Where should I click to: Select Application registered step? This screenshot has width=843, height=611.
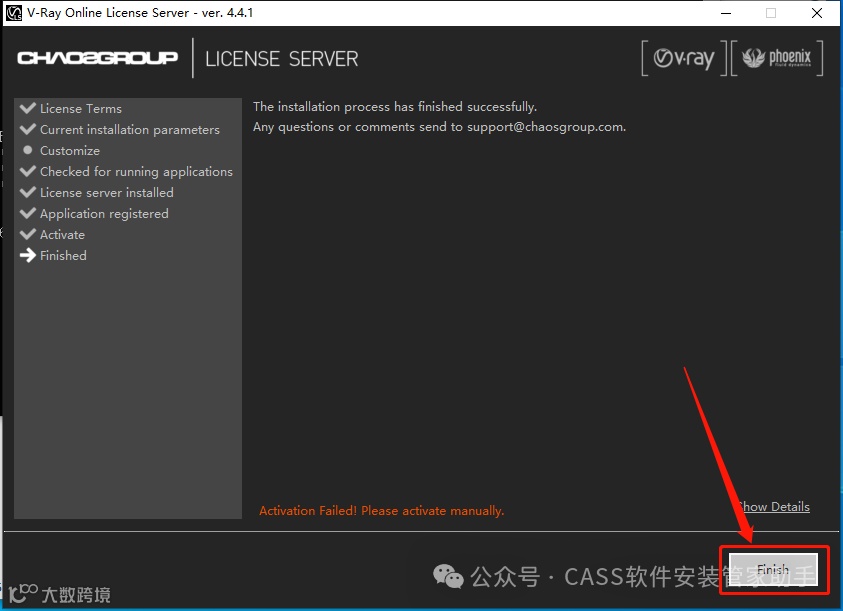coord(104,214)
